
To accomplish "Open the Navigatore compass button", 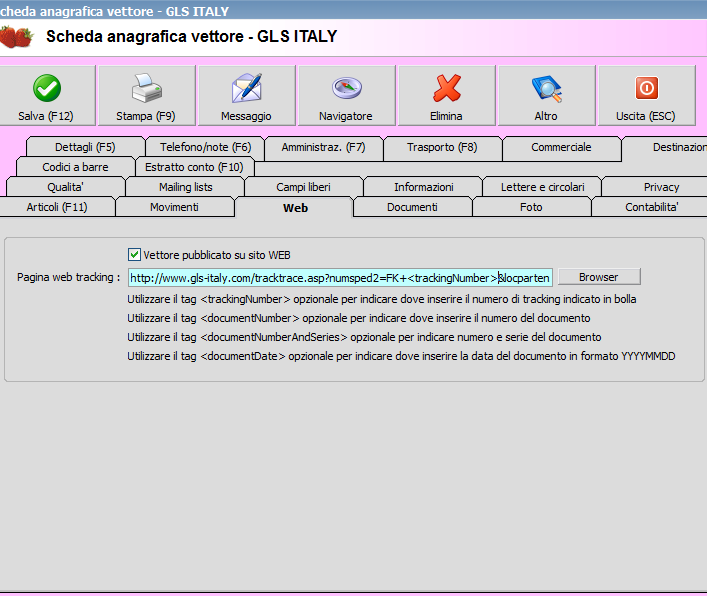I will tap(346, 95).
